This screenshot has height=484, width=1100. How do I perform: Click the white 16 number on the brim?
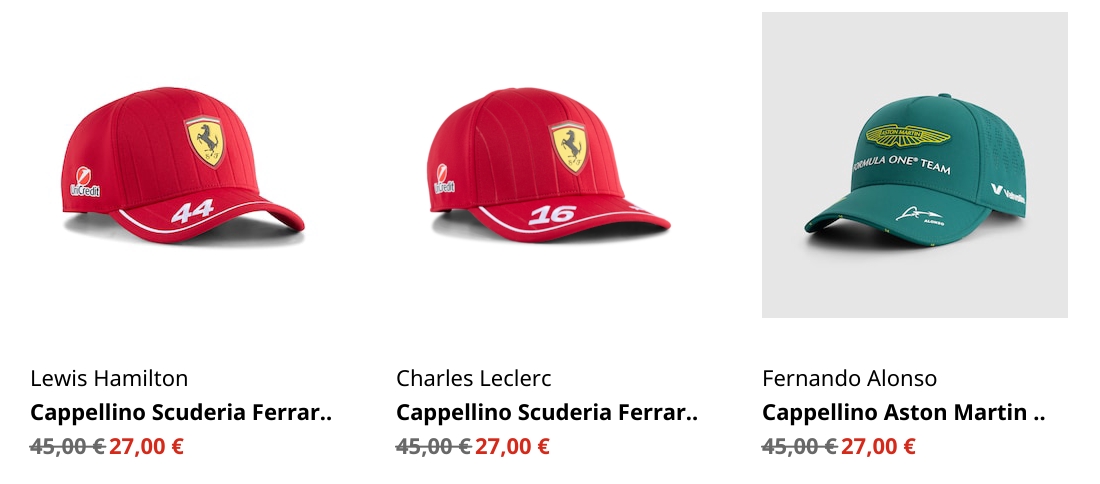point(552,215)
